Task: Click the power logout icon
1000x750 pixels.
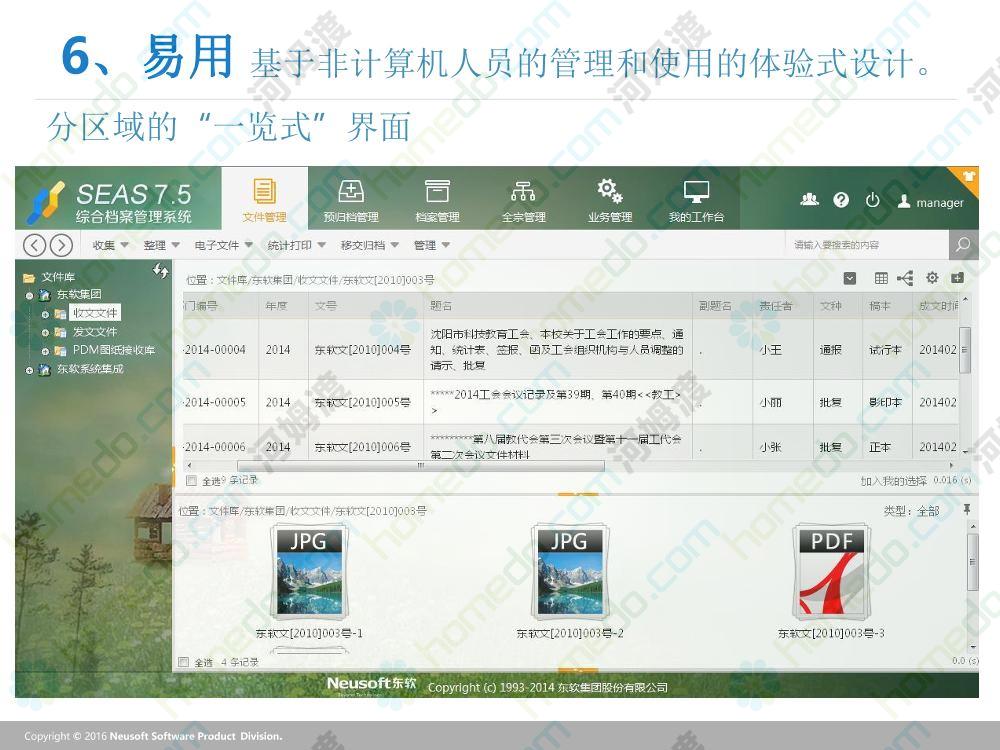Action: pos(872,201)
